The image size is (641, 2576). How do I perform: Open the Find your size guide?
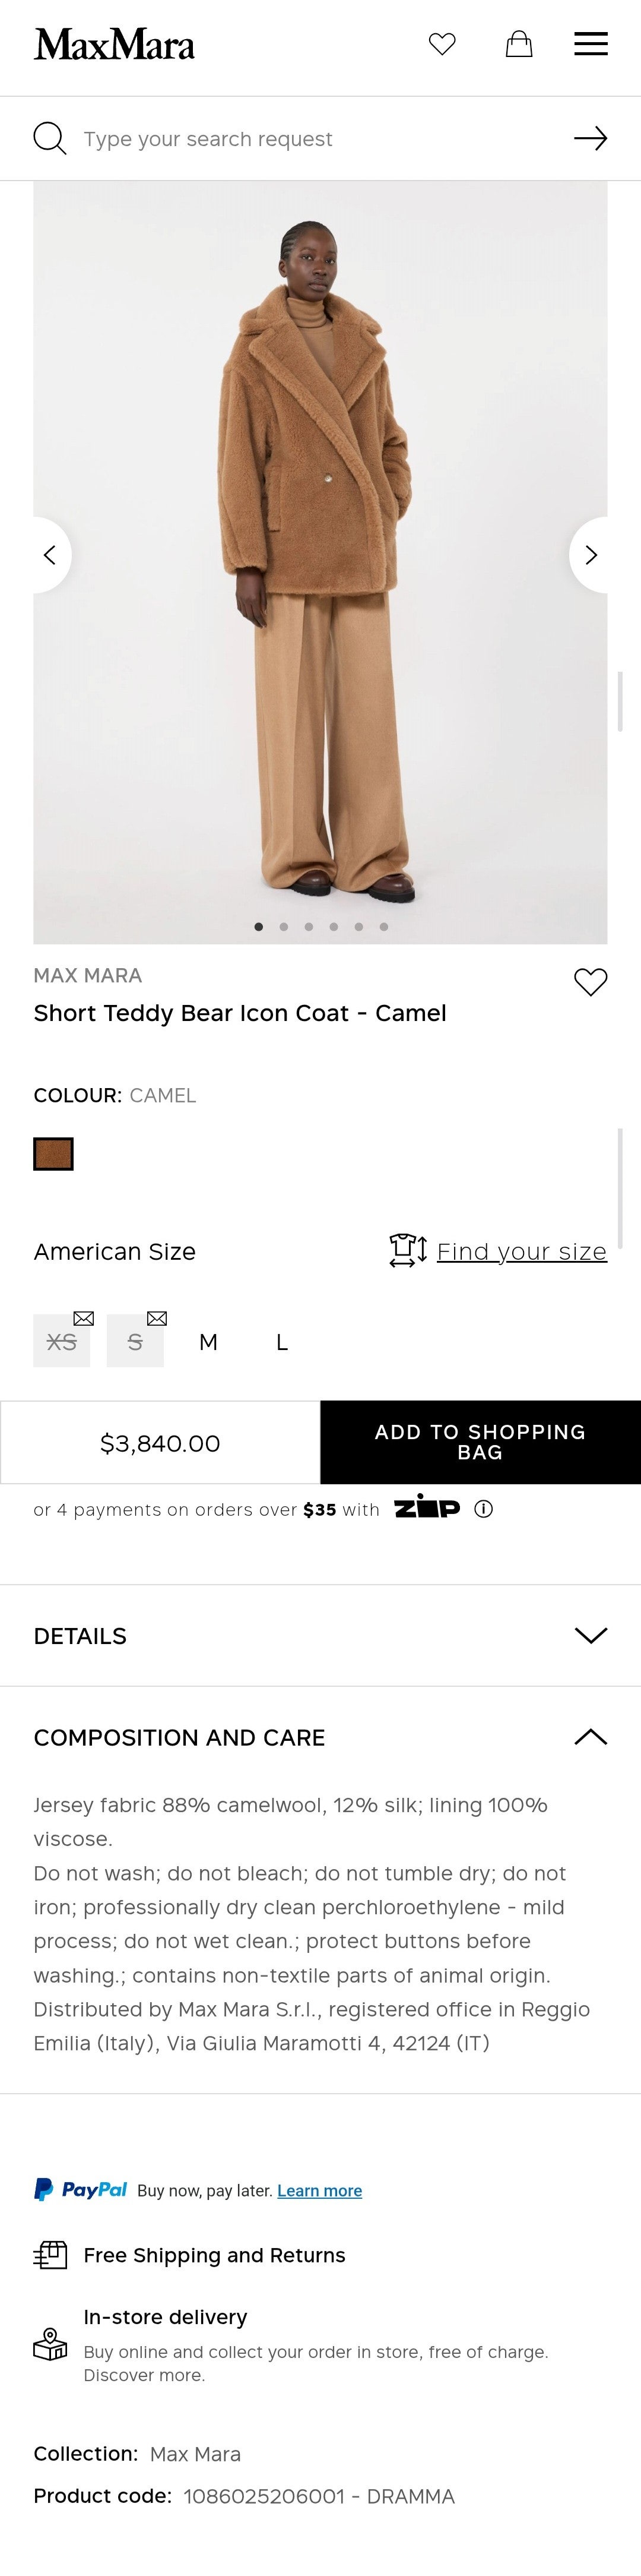click(521, 1251)
